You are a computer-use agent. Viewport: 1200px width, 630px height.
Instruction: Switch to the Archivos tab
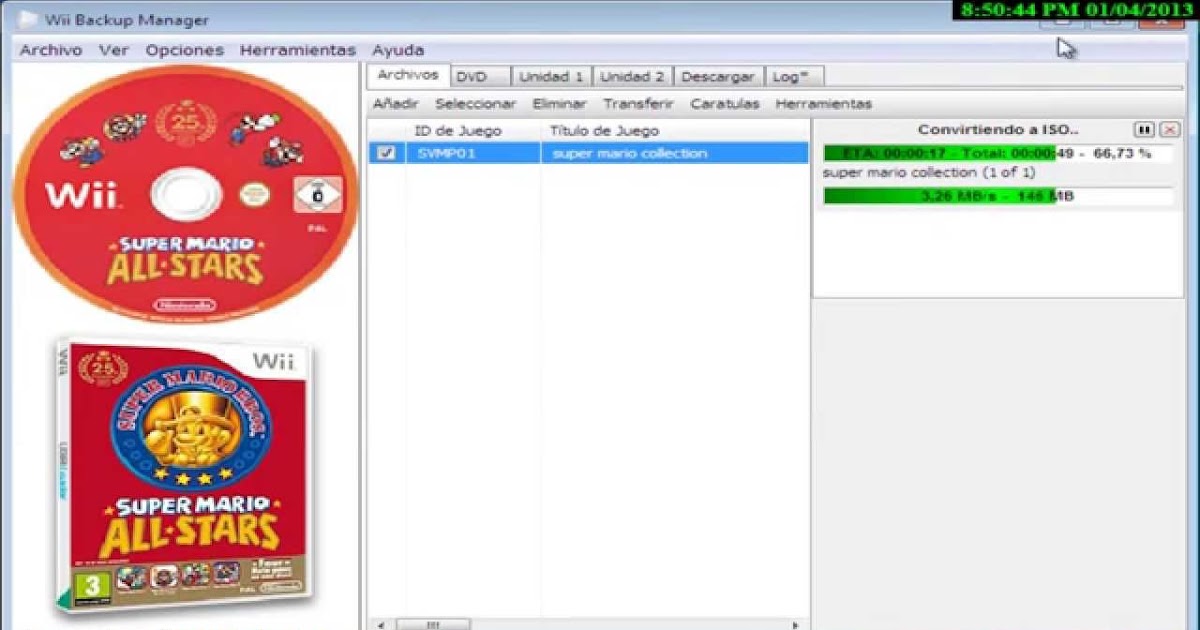tap(408, 75)
